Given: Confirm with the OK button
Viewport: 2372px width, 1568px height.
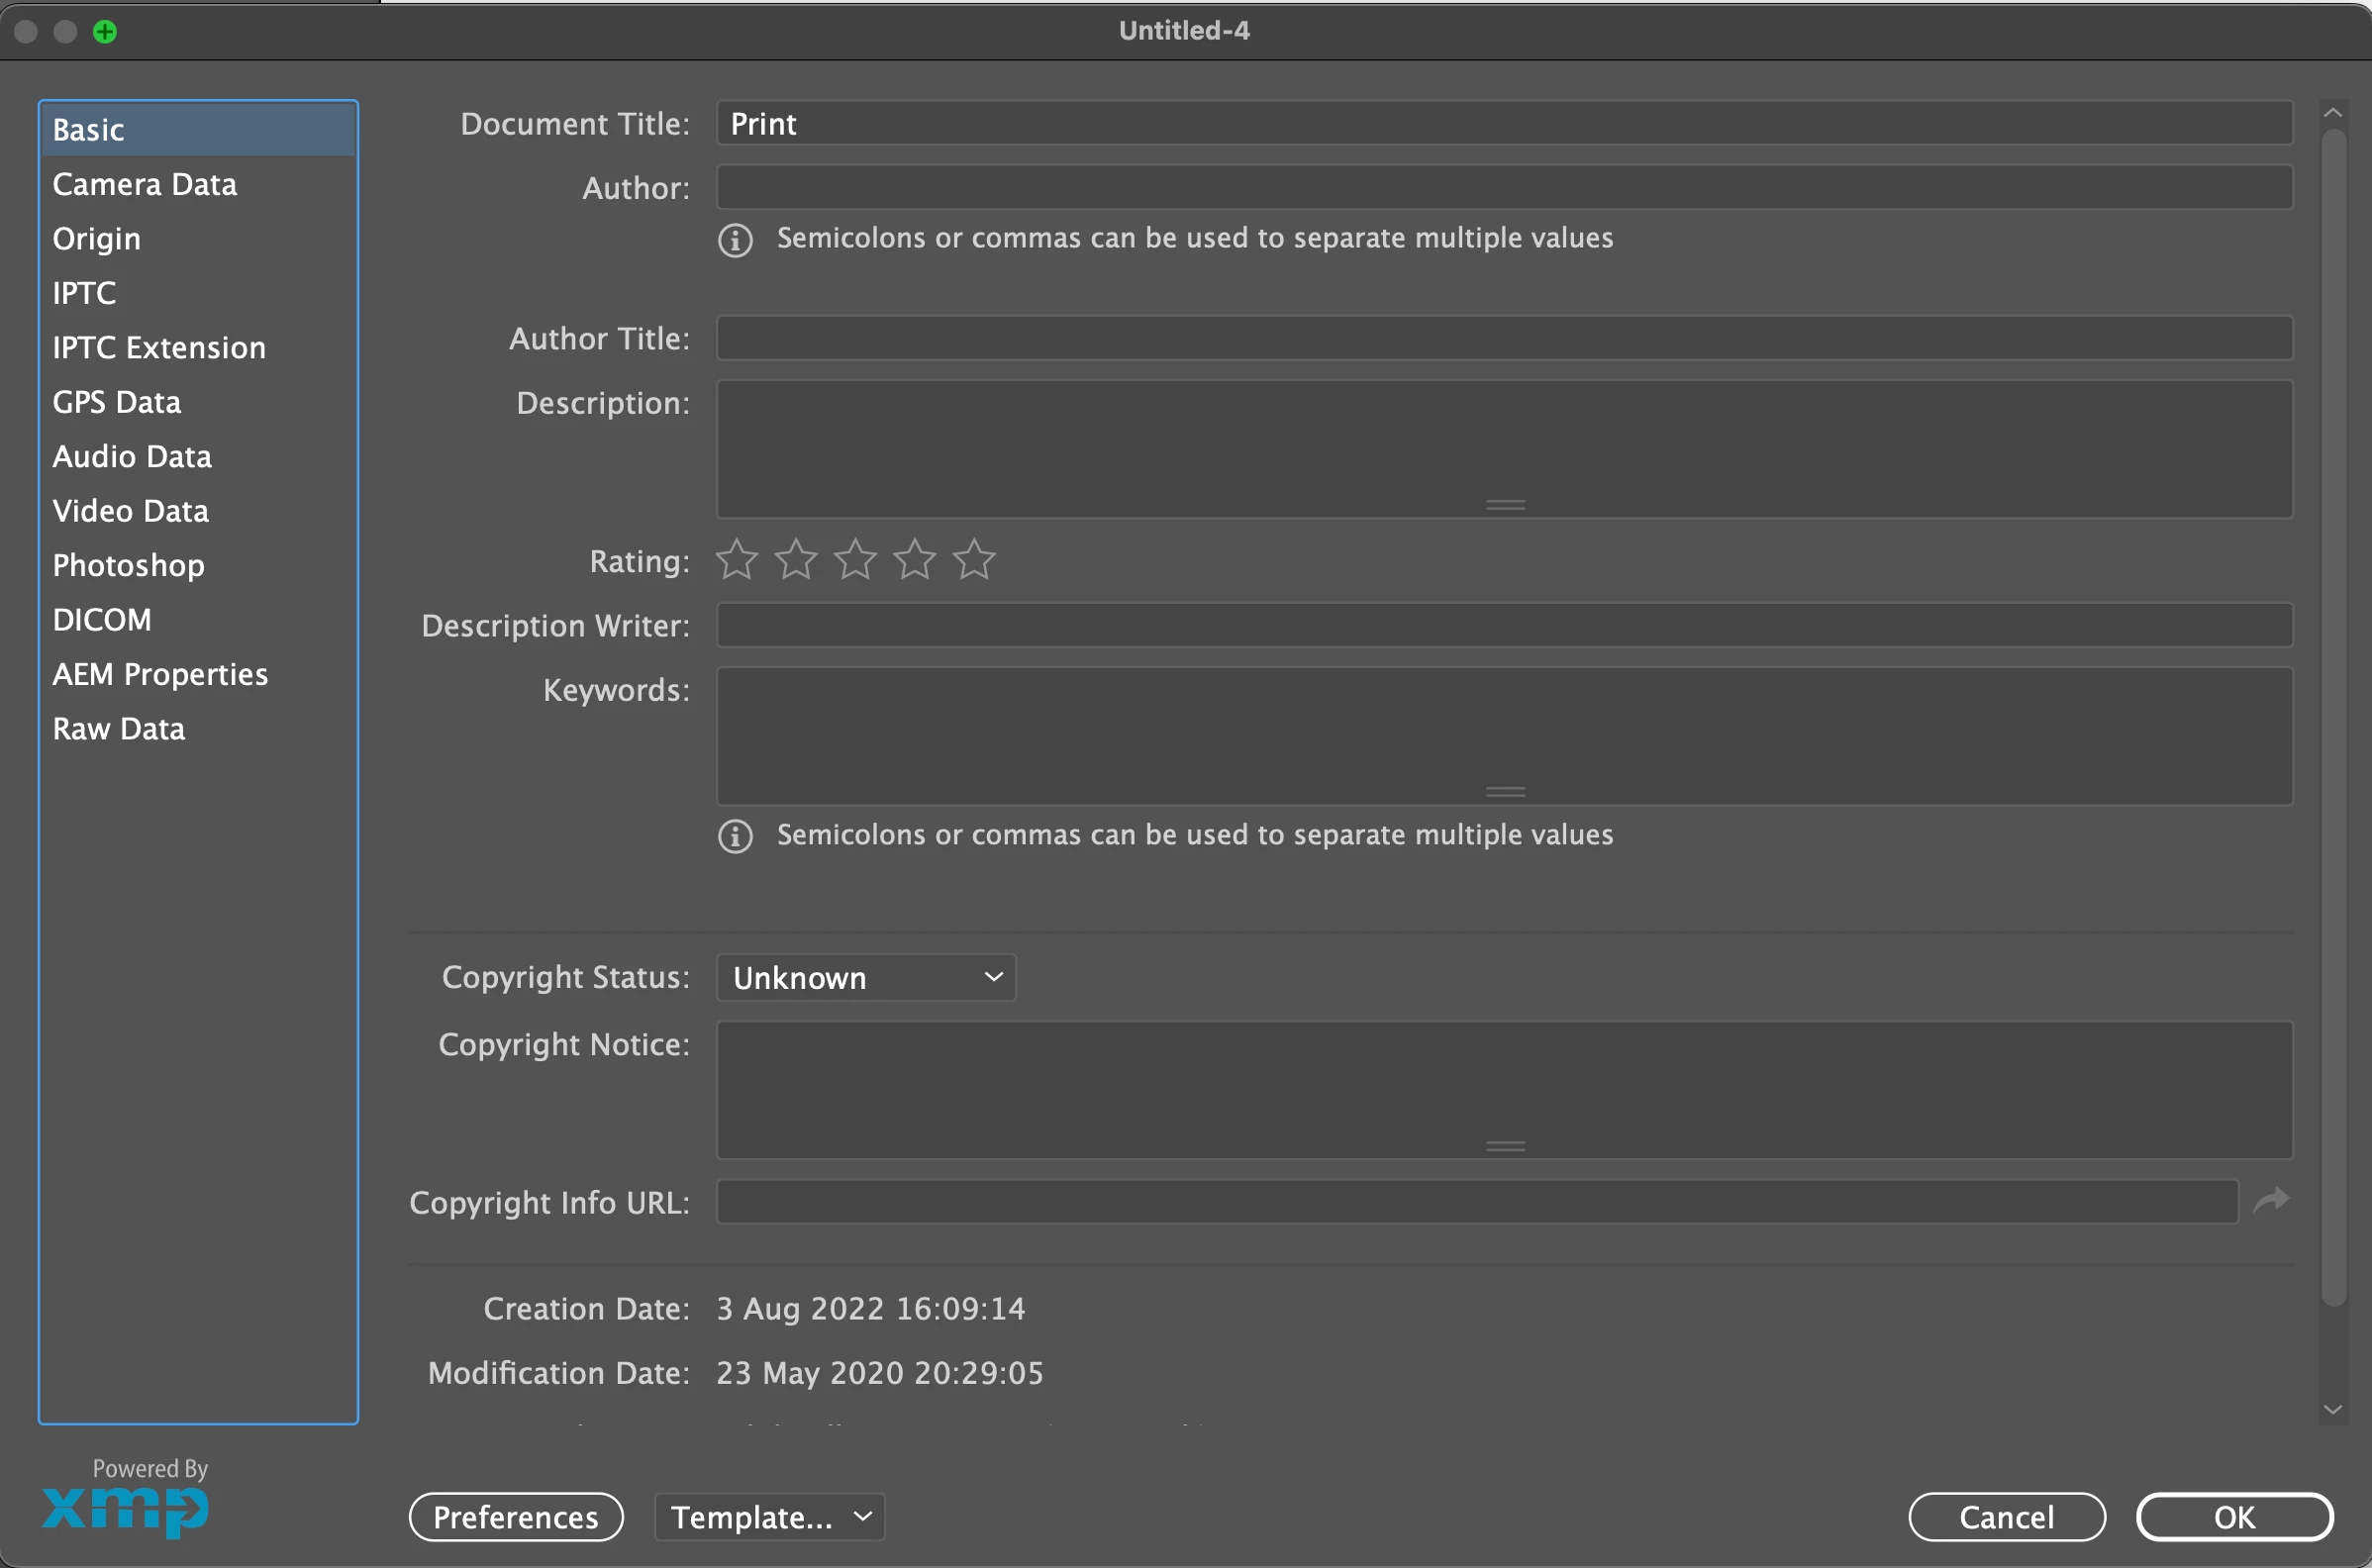Looking at the screenshot, I should 2234,1517.
